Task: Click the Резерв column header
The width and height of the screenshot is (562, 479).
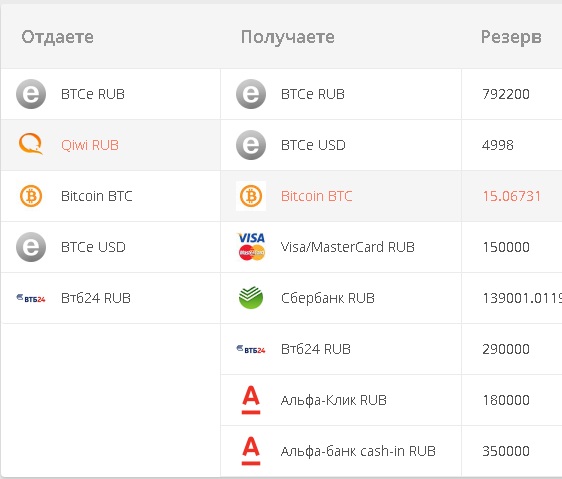Action: pos(511,37)
